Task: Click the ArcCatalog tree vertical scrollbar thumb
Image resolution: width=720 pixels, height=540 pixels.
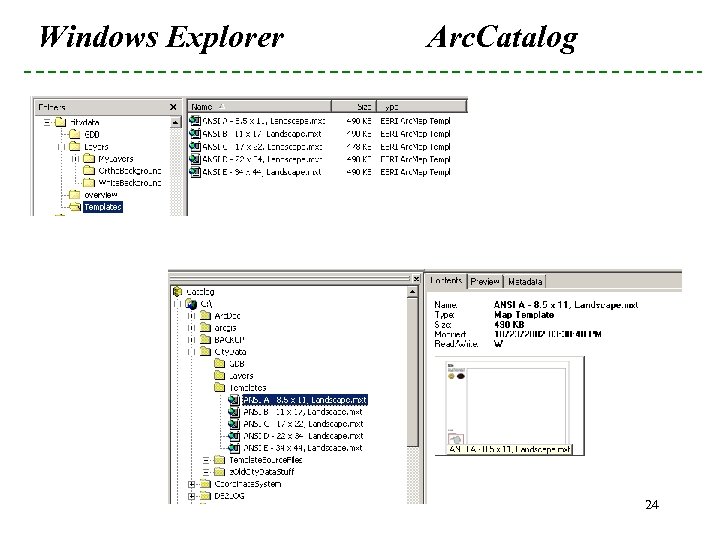Action: pos(412,372)
